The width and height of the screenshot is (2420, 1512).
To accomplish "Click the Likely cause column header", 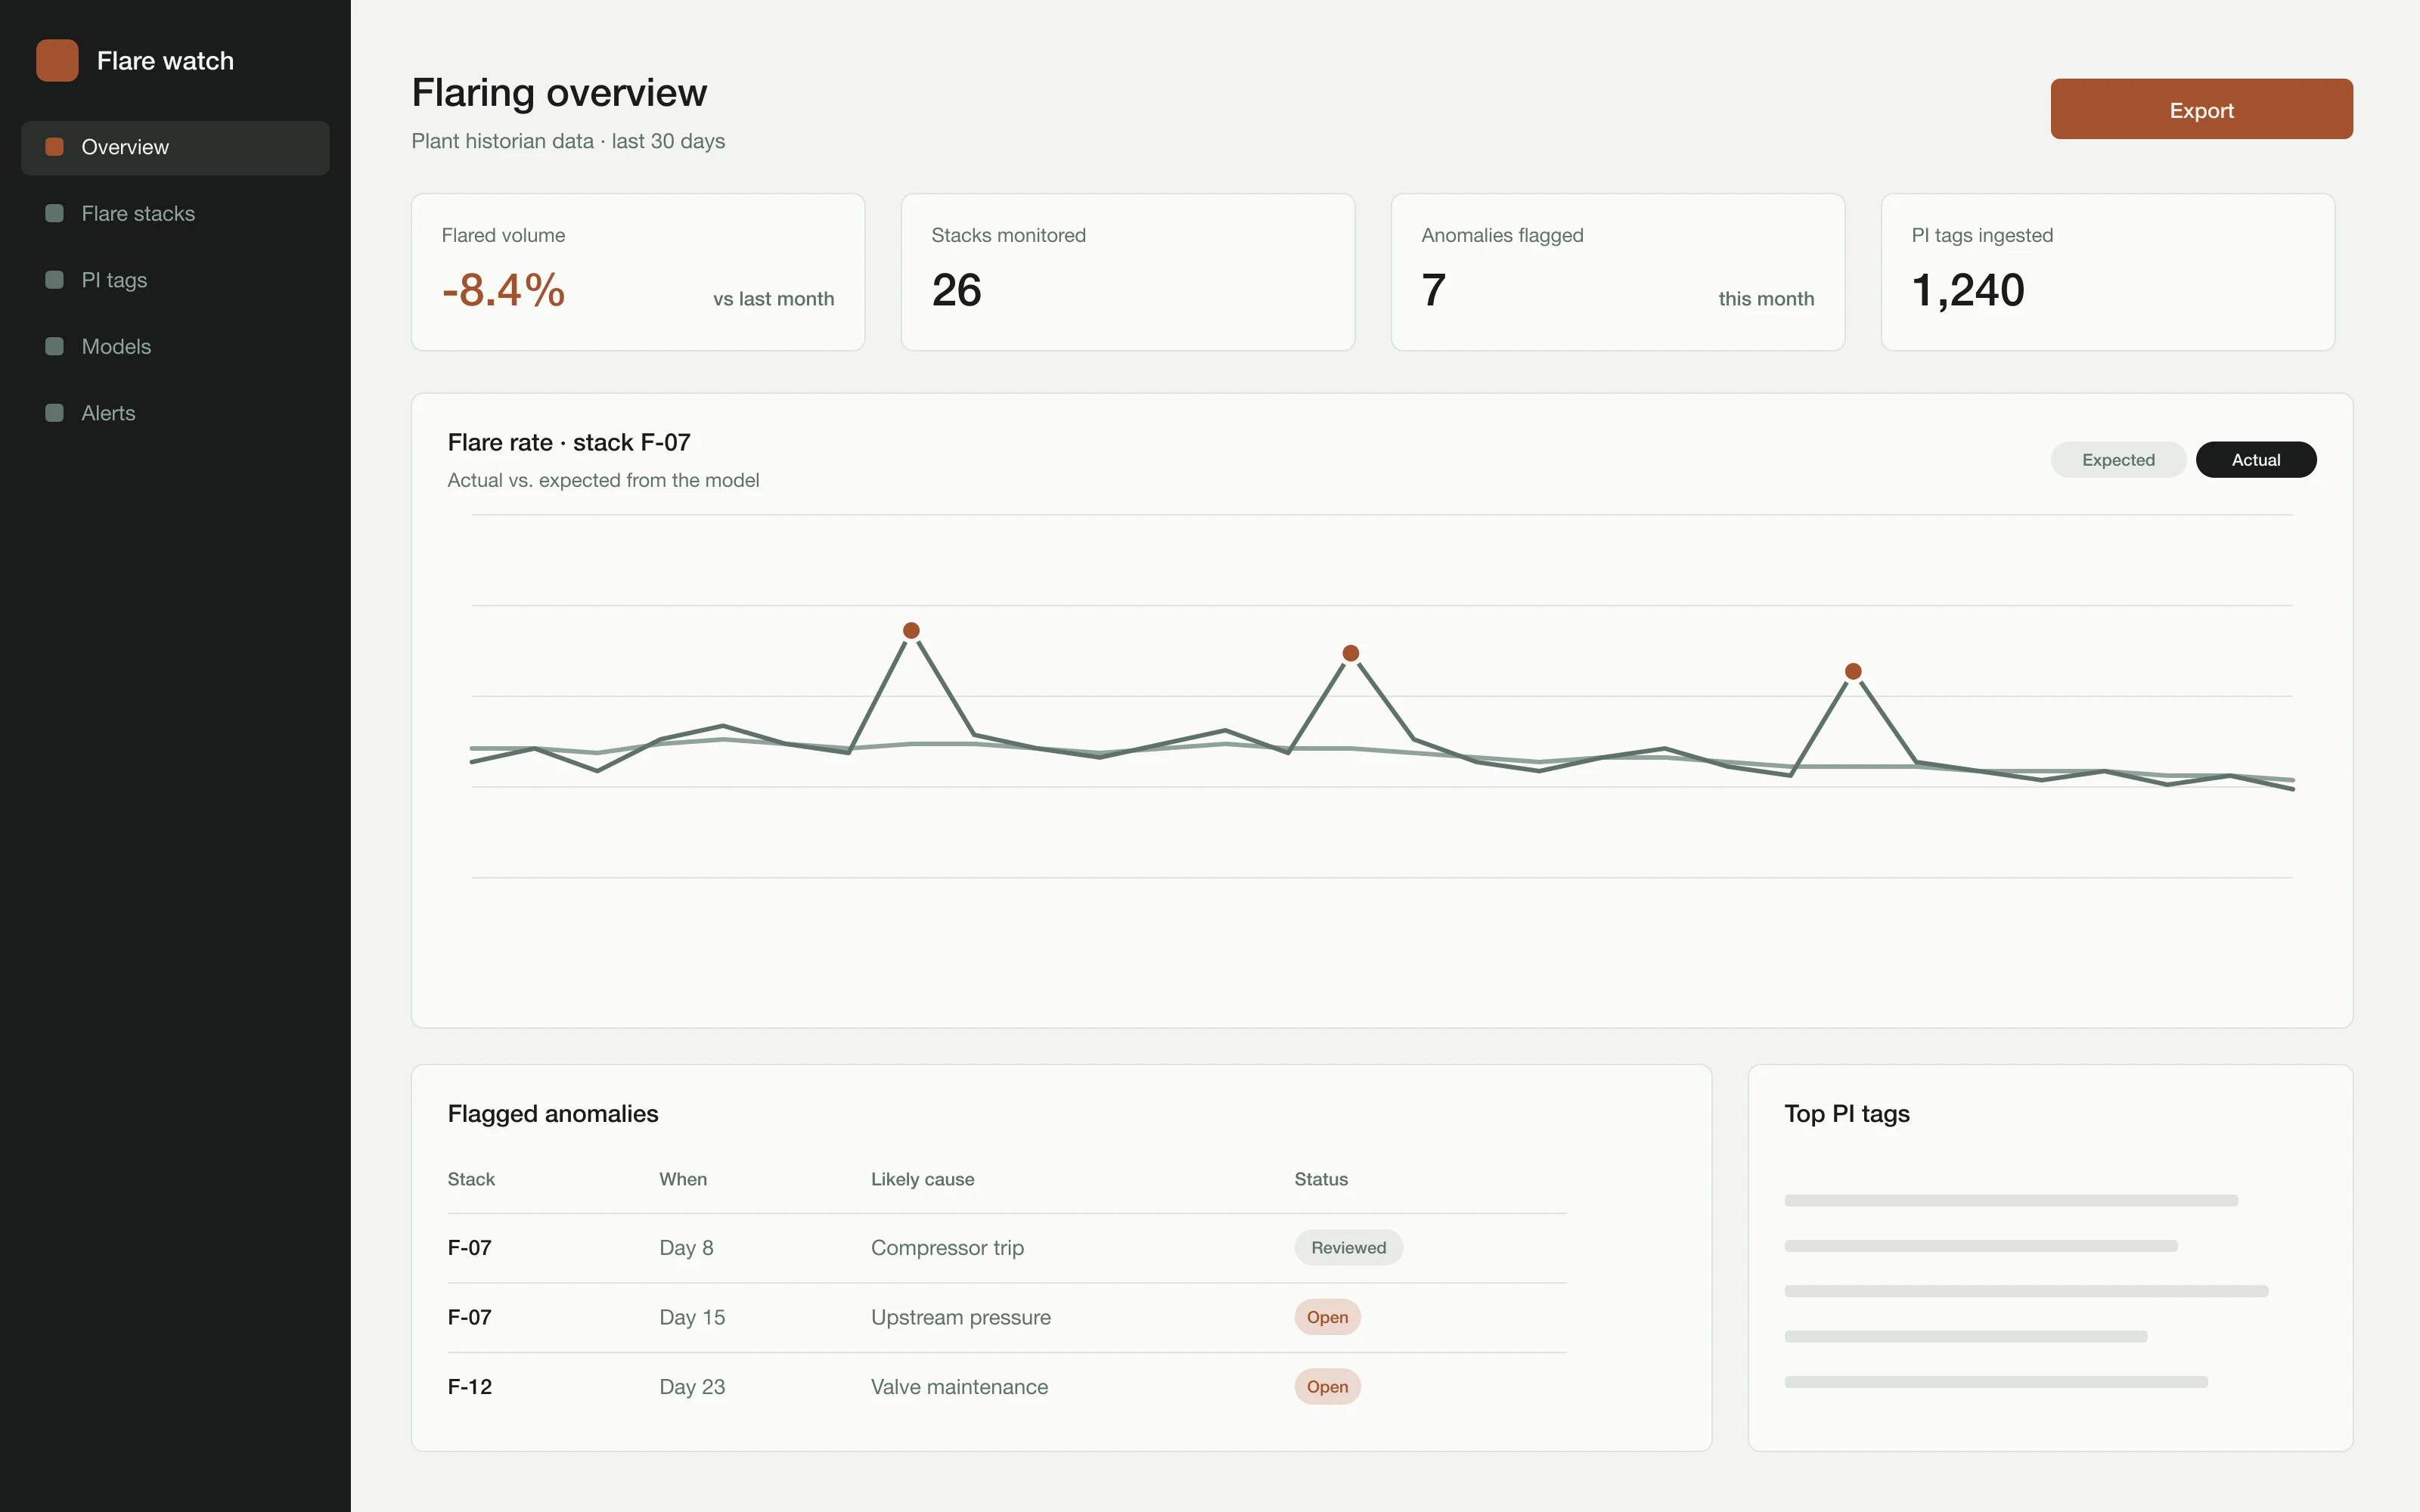I will (x=922, y=1180).
